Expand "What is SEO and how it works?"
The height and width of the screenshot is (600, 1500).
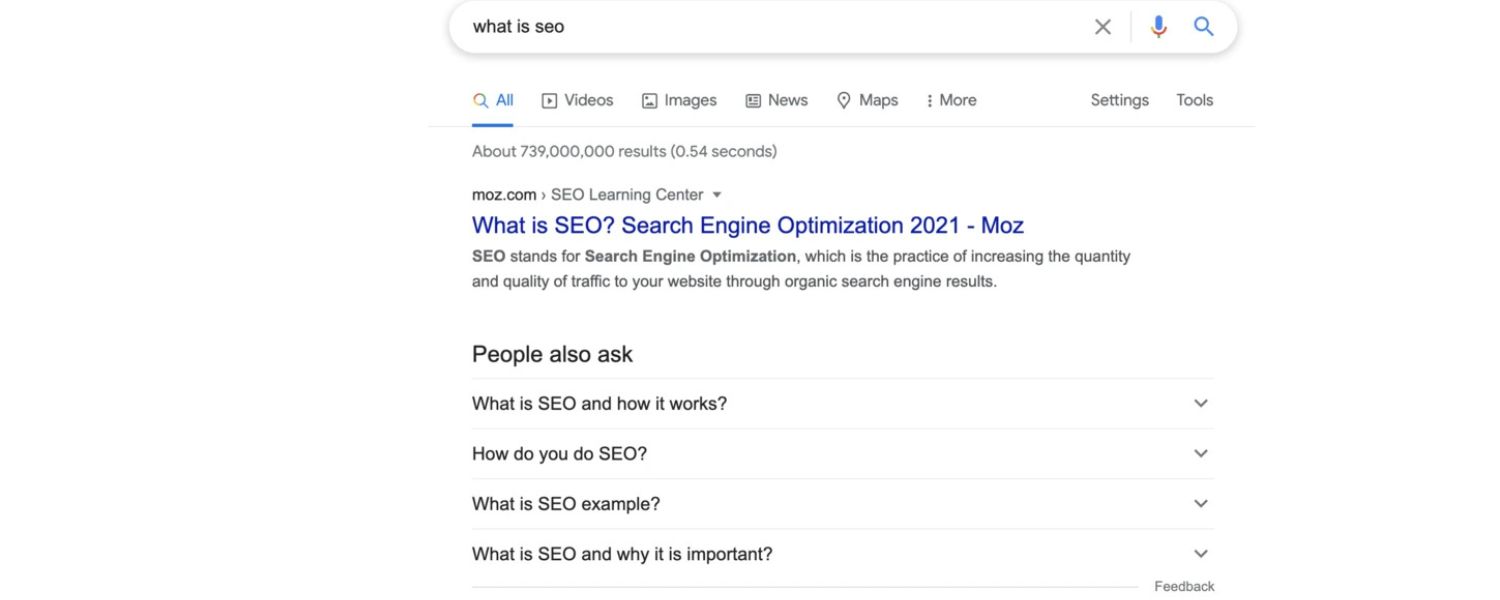1200,403
